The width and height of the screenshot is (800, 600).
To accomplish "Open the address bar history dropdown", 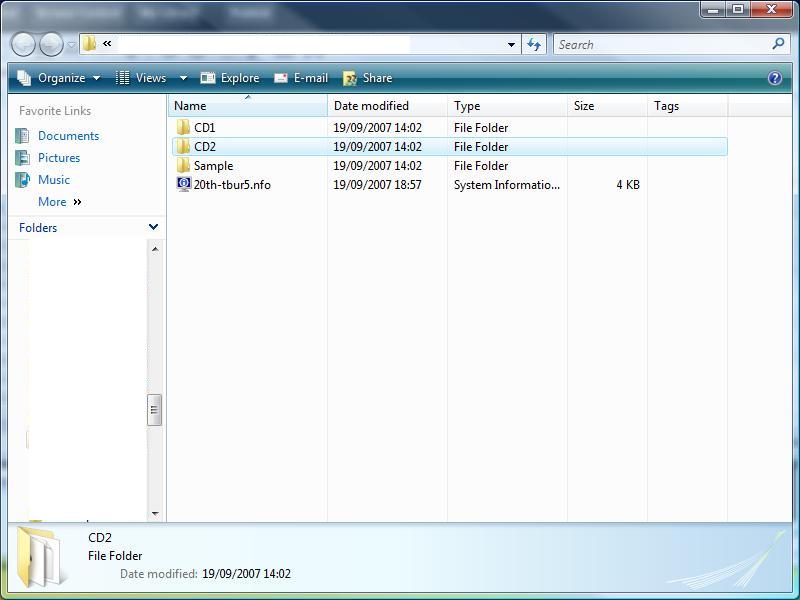I will [511, 44].
